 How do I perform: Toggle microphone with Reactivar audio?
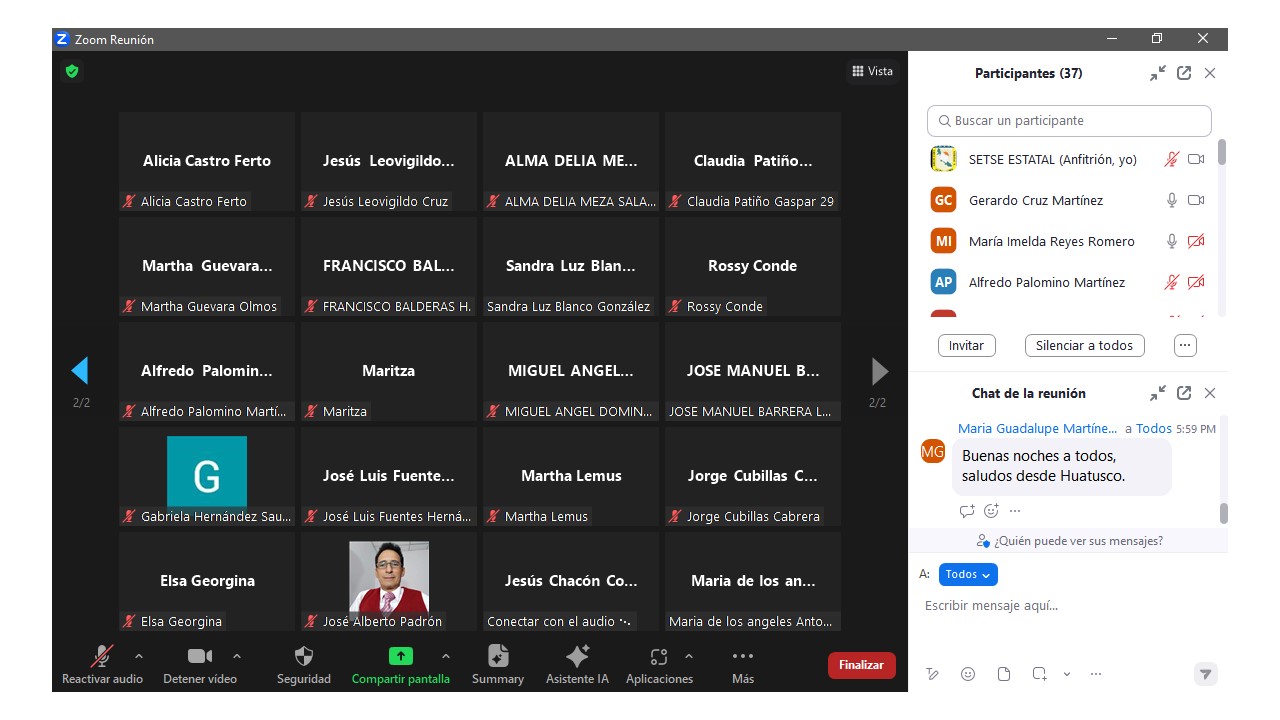coord(102,657)
